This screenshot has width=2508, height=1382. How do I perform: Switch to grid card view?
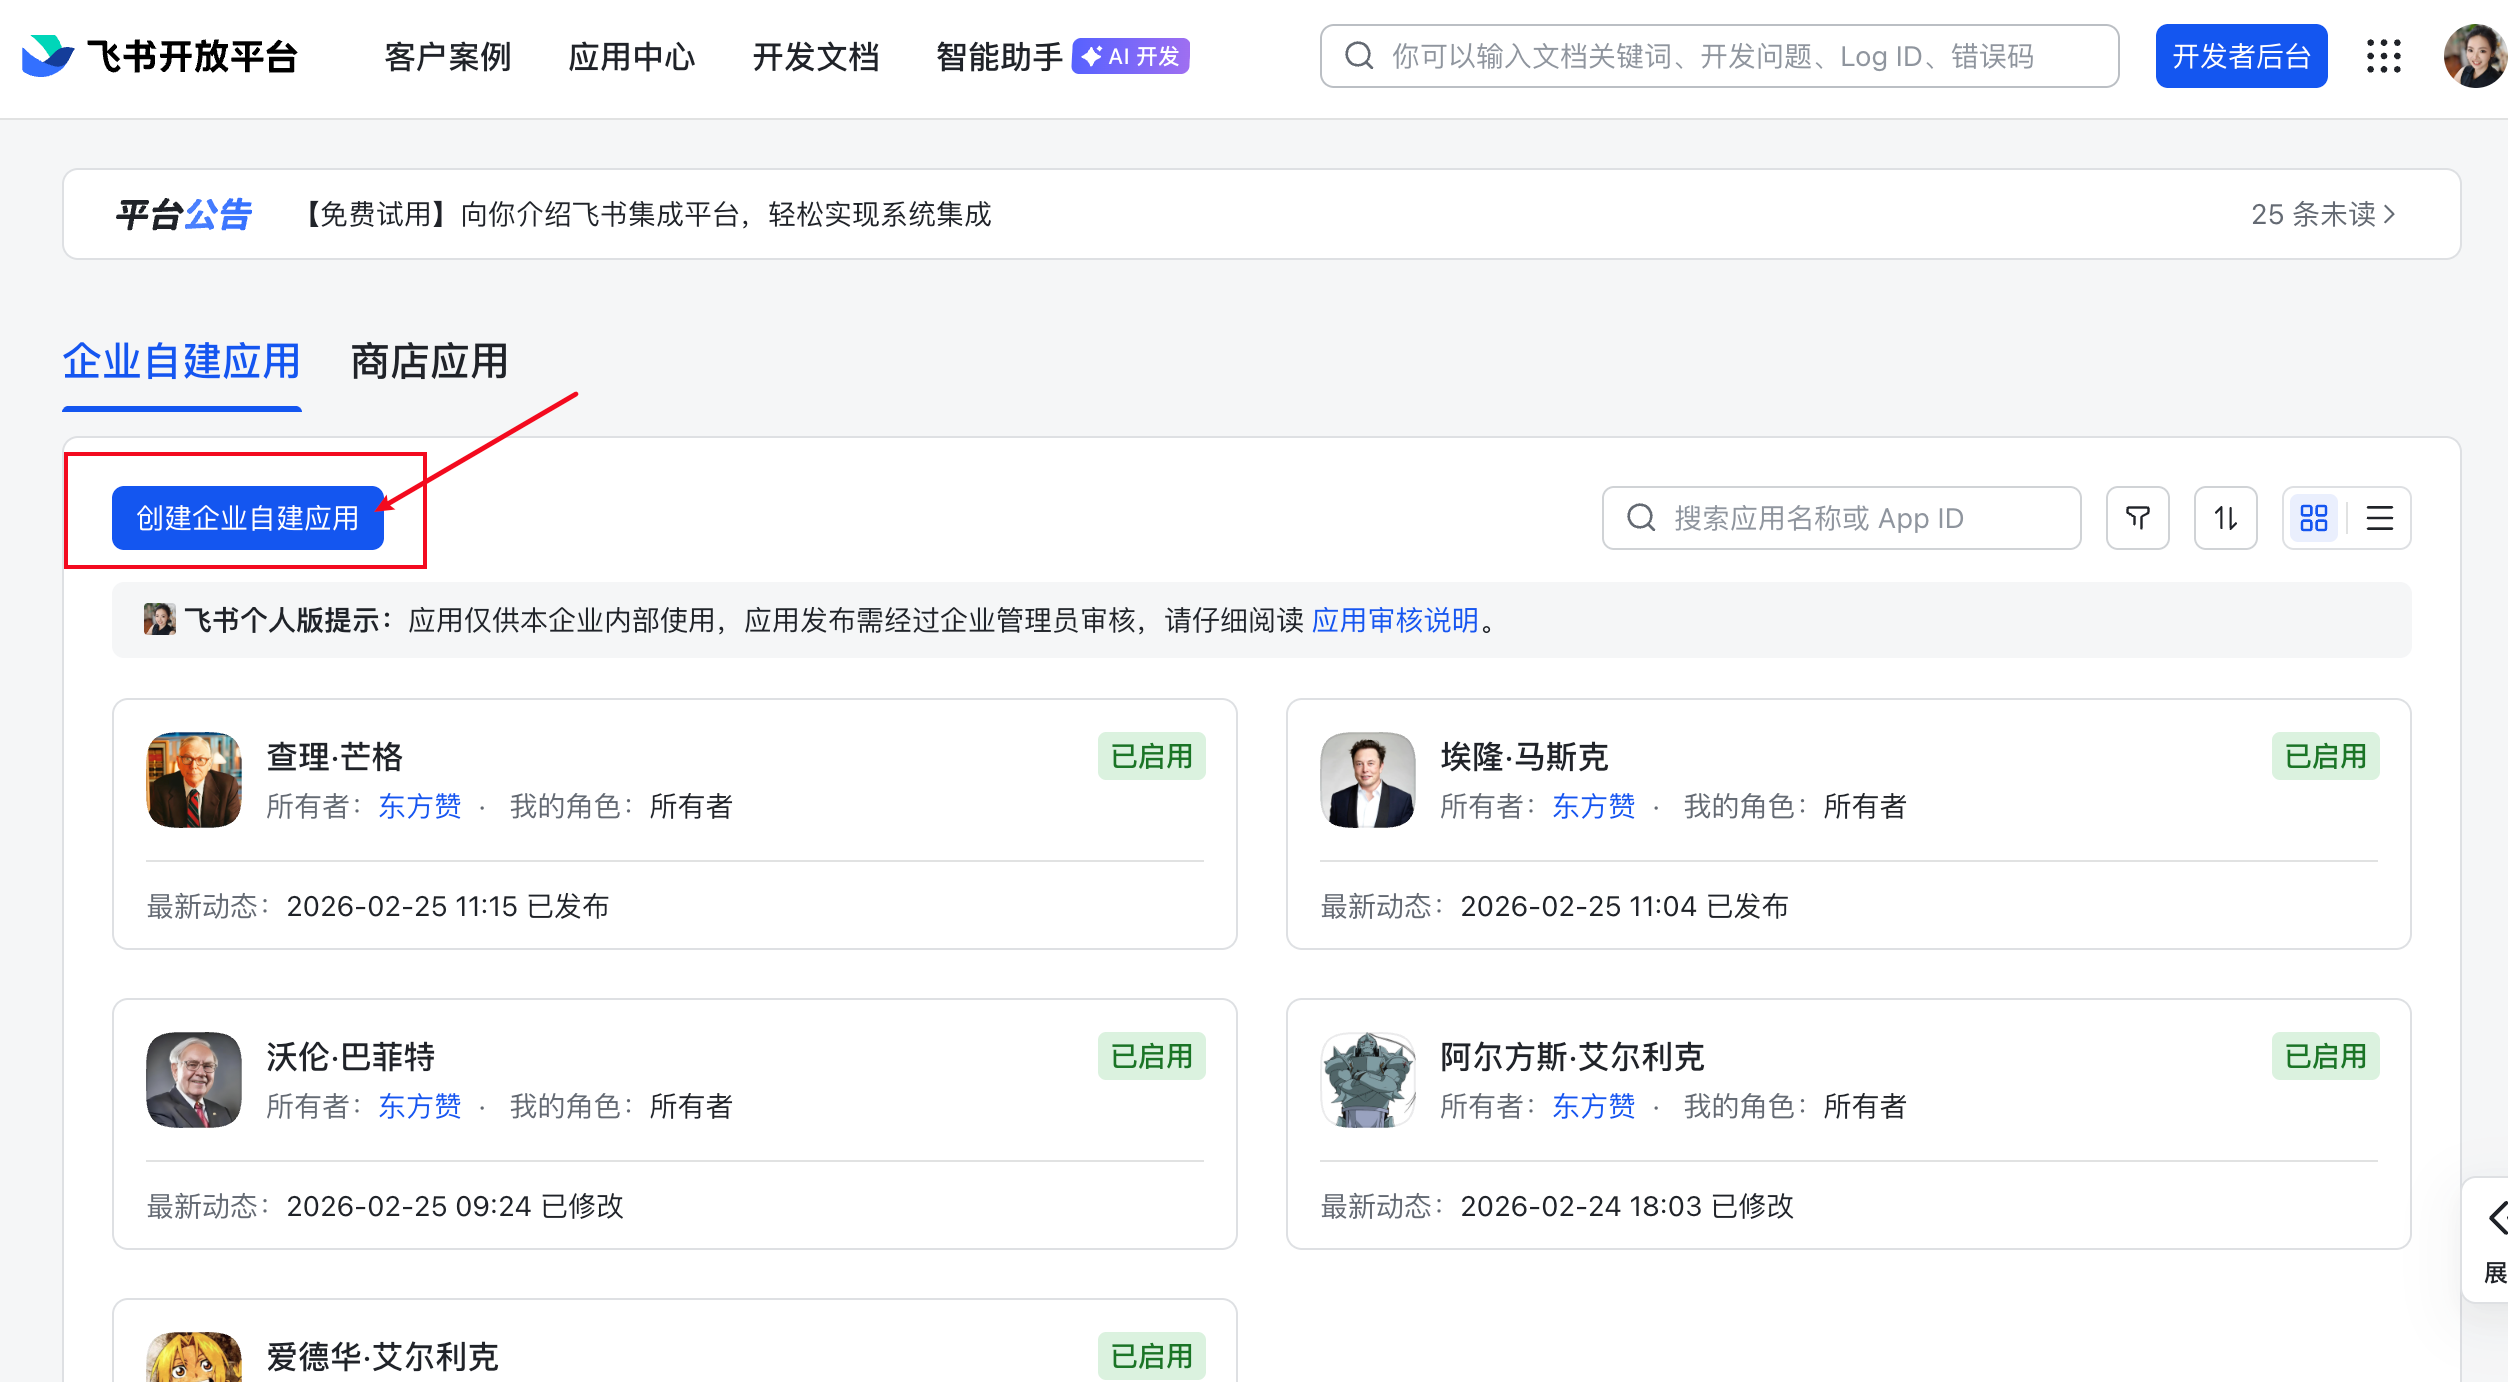(2313, 518)
